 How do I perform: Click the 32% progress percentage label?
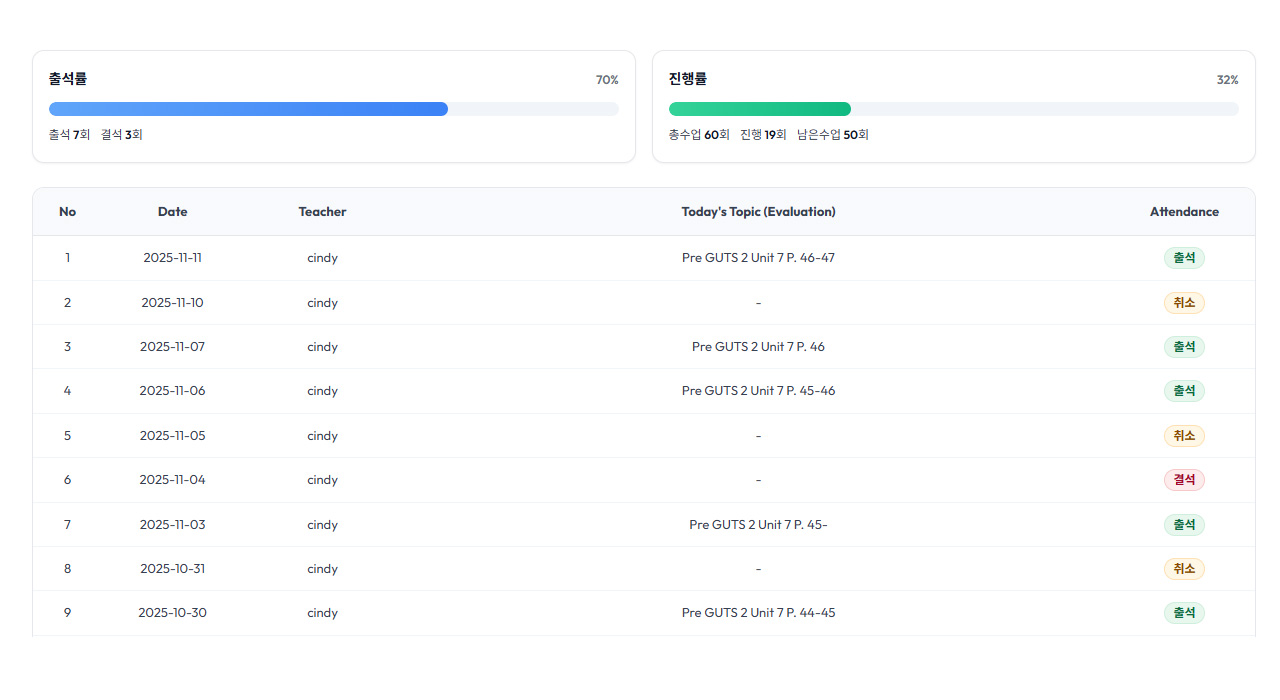tap(1227, 80)
